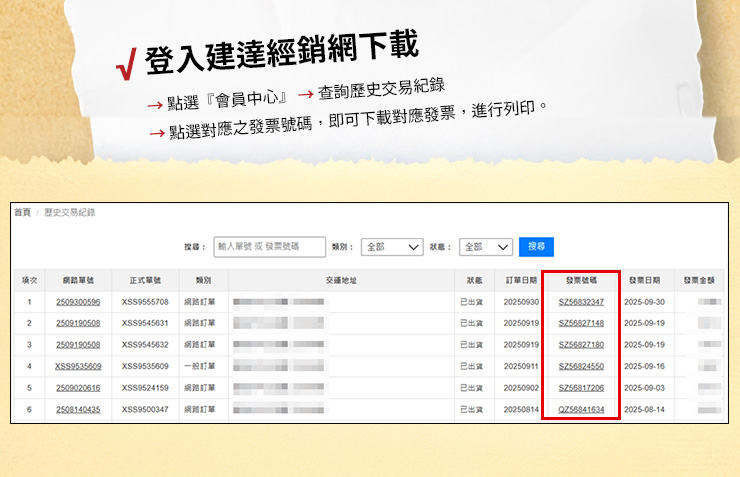Click the 首頁 breadcrumb link
740x477 pixels.
coord(22,213)
